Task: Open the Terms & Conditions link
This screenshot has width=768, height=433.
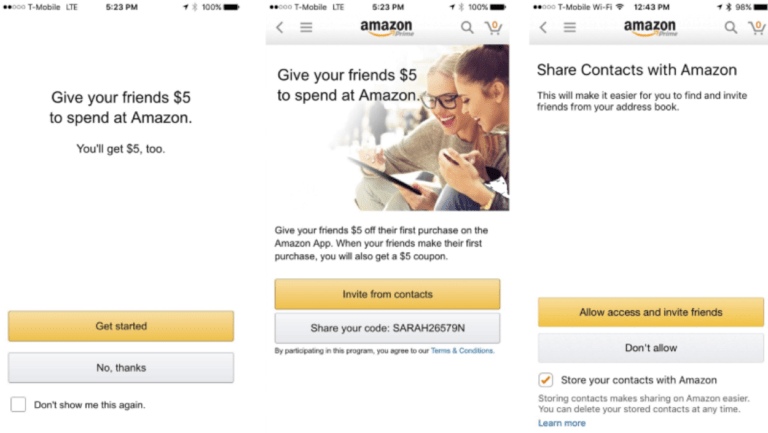Action: [x=462, y=351]
